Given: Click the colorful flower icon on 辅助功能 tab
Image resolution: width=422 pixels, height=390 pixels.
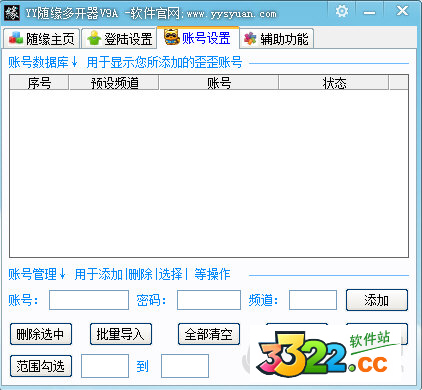Looking at the screenshot, I should [x=250, y=39].
